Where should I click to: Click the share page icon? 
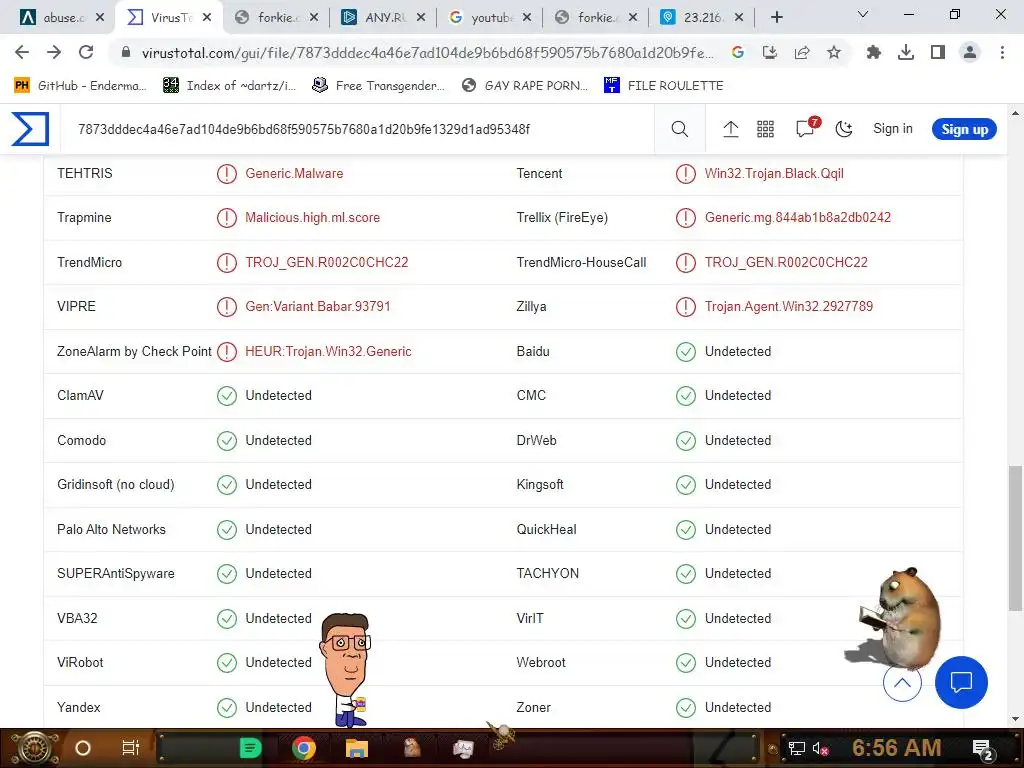(x=801, y=52)
